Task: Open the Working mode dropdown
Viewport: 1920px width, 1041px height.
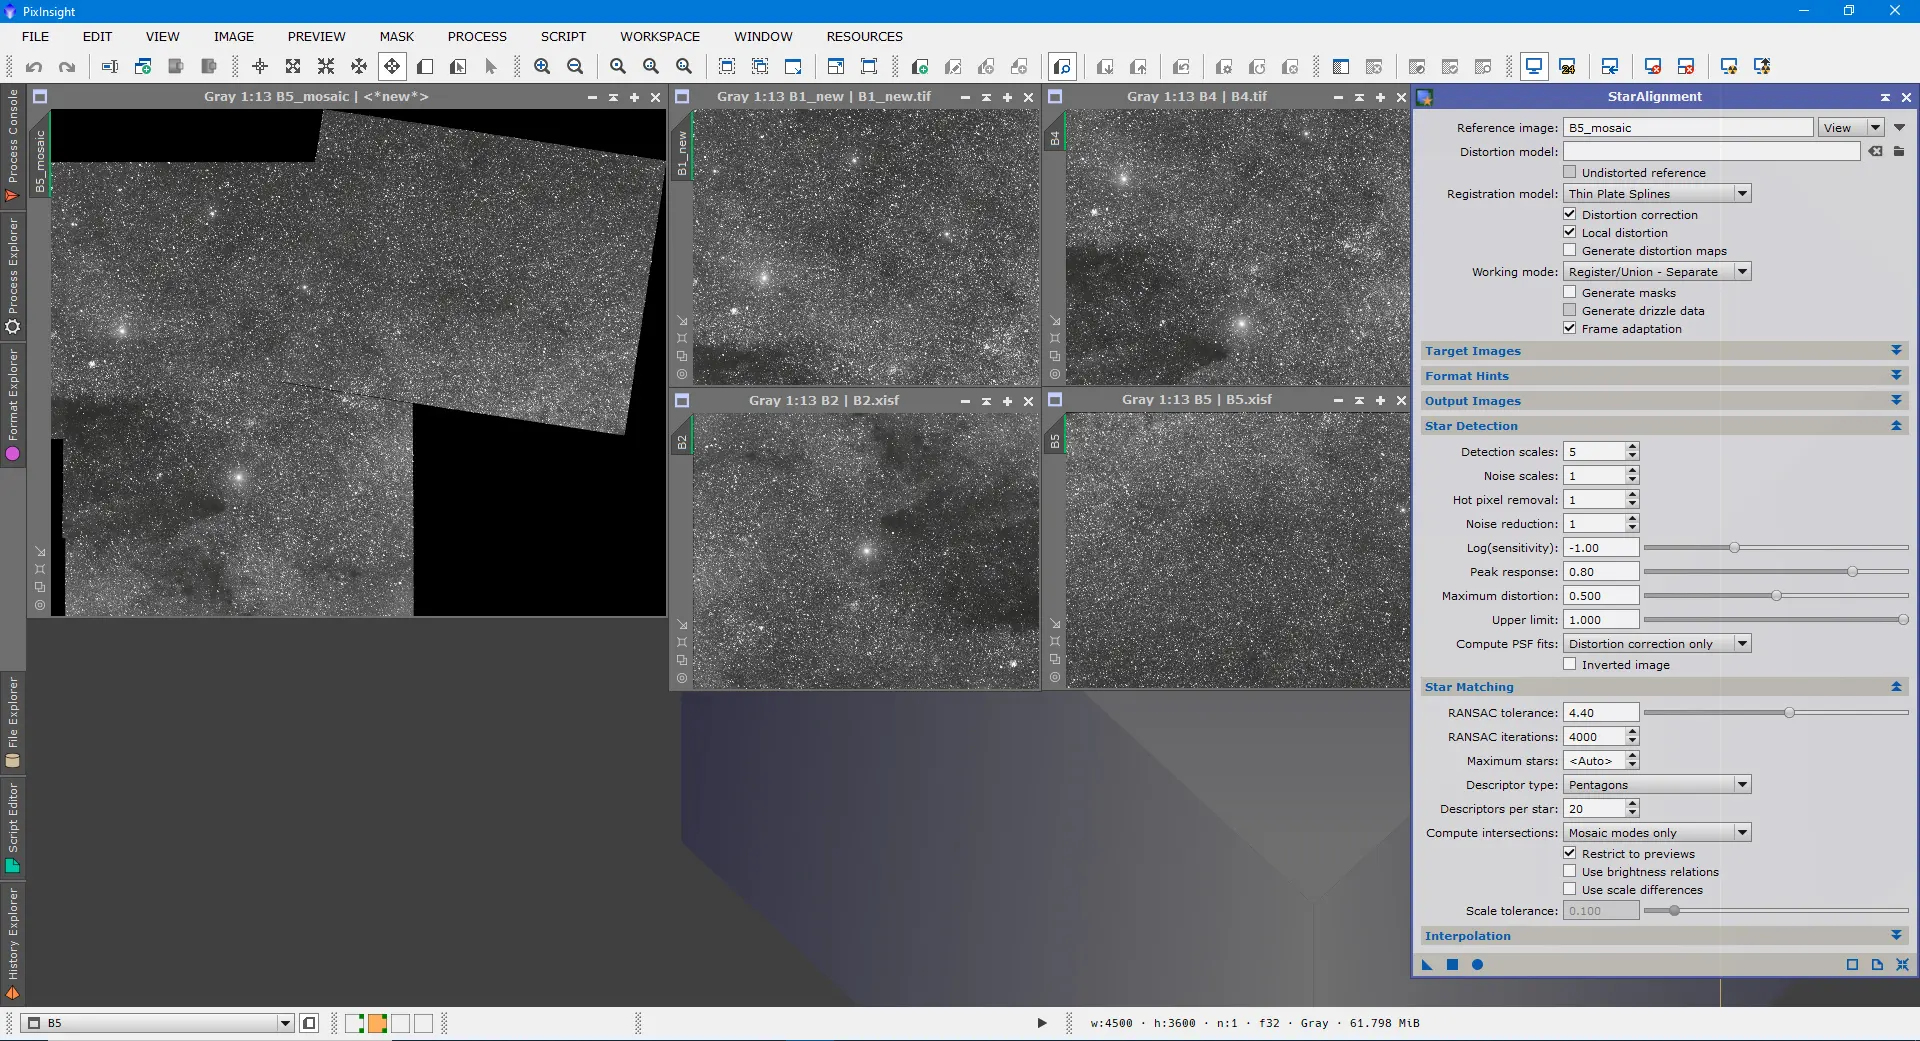Action: tap(1657, 272)
